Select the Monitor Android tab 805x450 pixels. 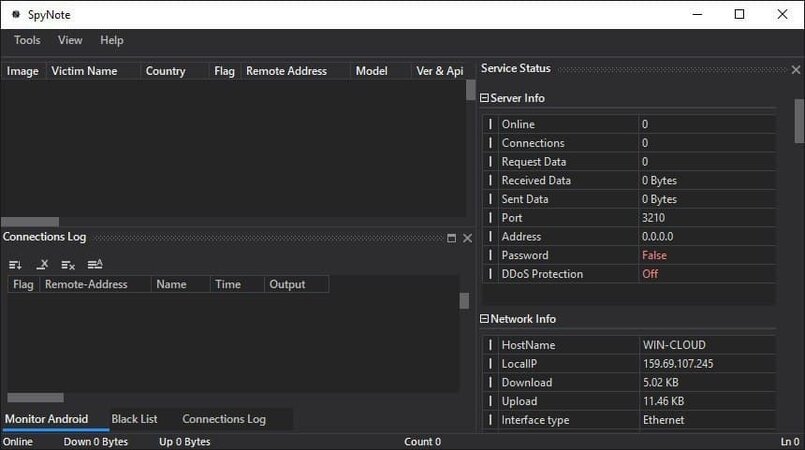(47, 419)
